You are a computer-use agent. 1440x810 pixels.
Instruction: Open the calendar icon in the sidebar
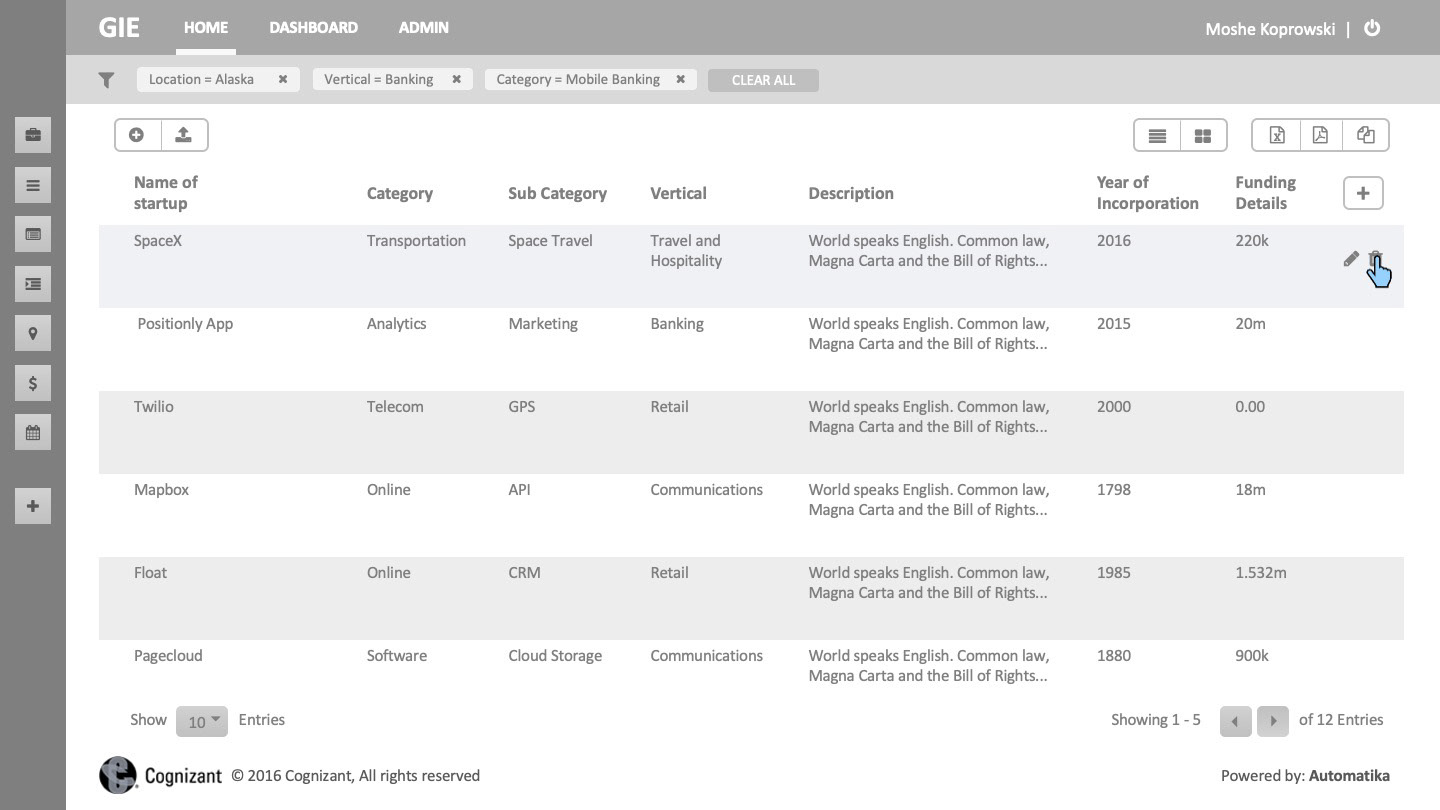33,433
